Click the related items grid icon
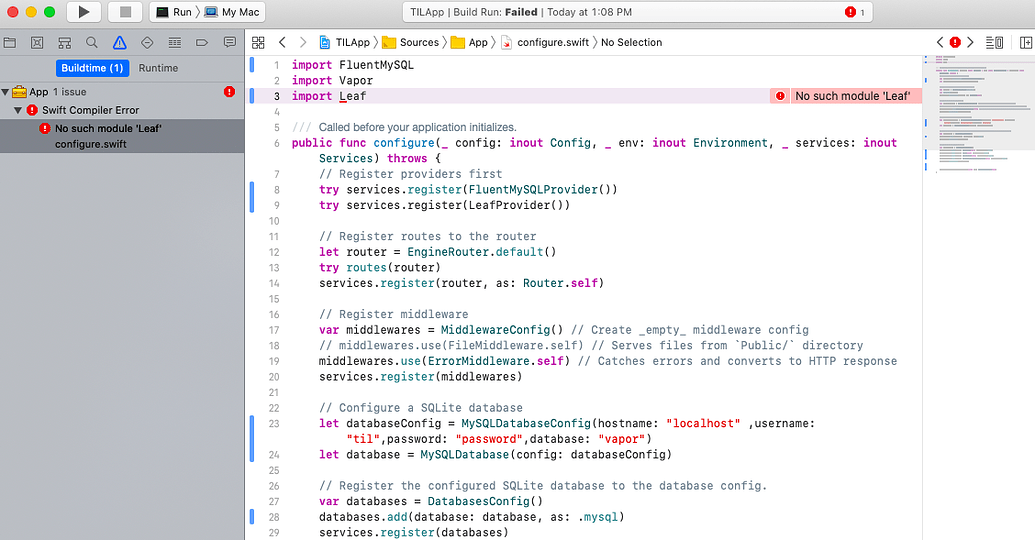 258,43
